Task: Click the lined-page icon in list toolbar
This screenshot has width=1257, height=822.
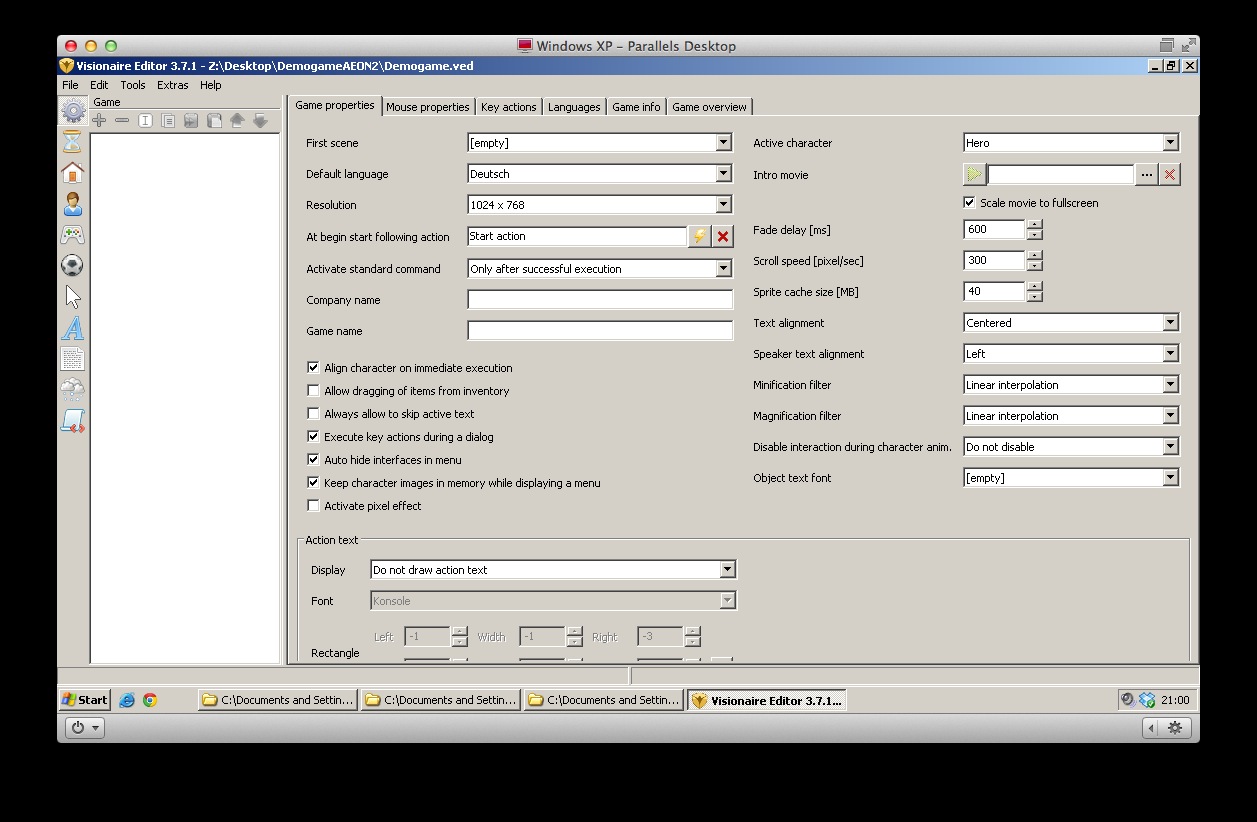Action: (x=168, y=120)
